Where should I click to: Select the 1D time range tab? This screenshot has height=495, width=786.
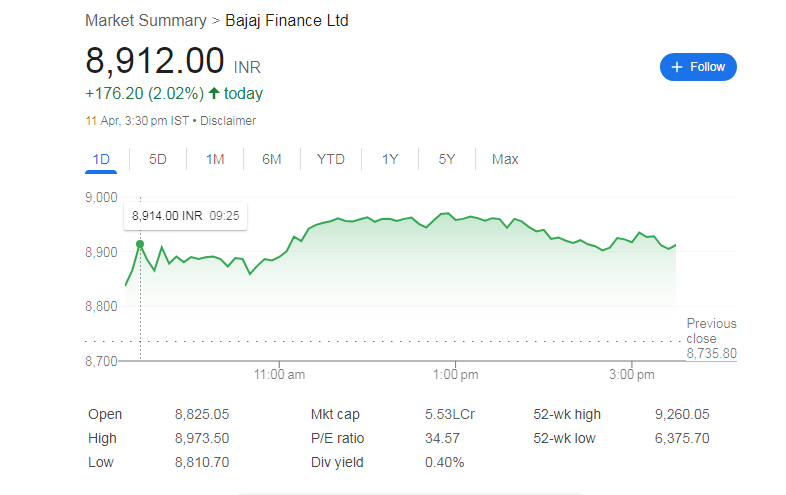(101, 159)
